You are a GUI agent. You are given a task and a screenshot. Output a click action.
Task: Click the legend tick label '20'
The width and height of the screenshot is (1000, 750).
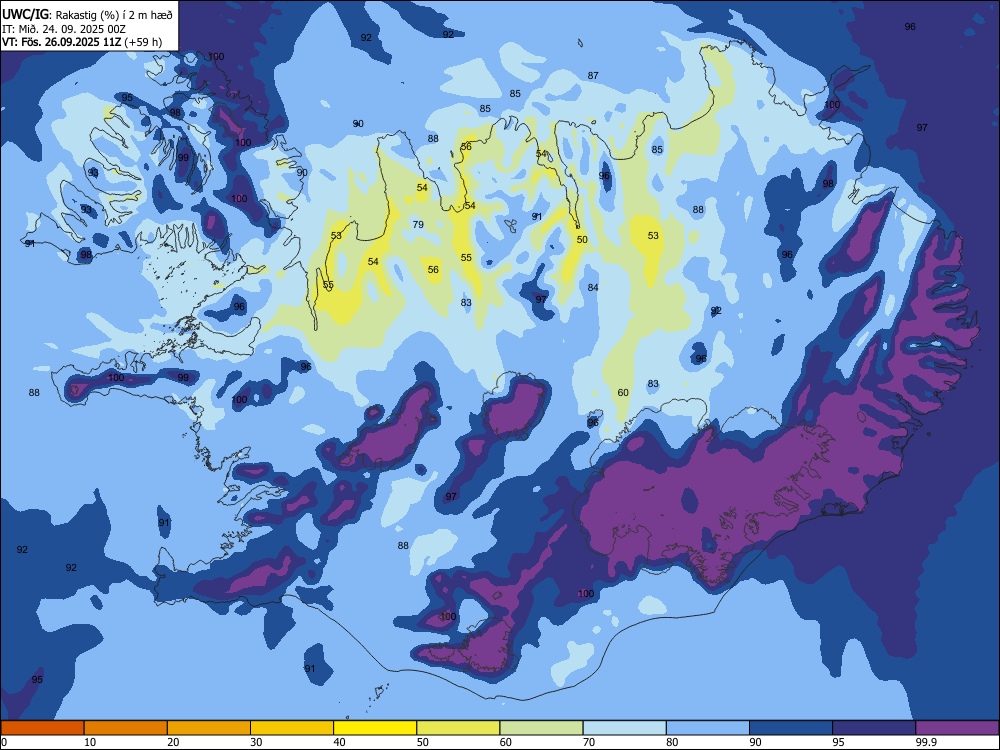173,742
